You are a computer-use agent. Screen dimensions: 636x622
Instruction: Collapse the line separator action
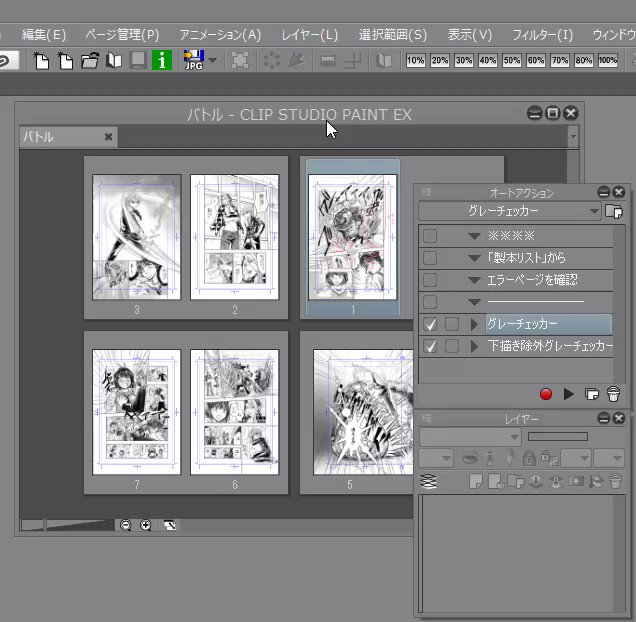pos(474,302)
